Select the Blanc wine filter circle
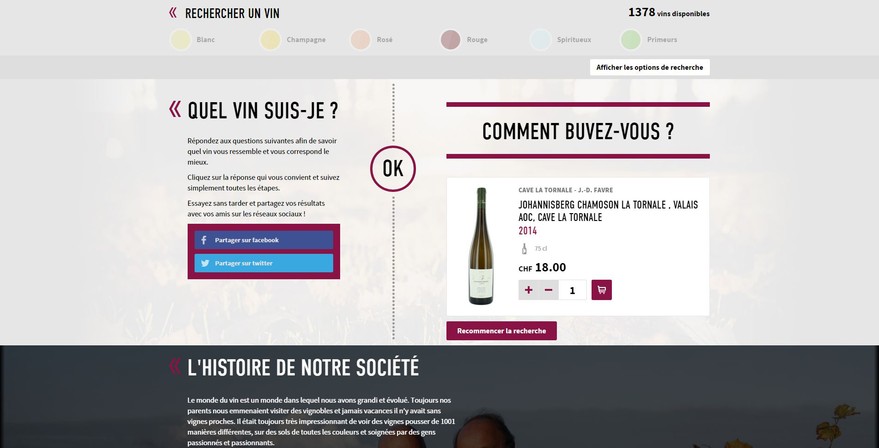 [181, 40]
